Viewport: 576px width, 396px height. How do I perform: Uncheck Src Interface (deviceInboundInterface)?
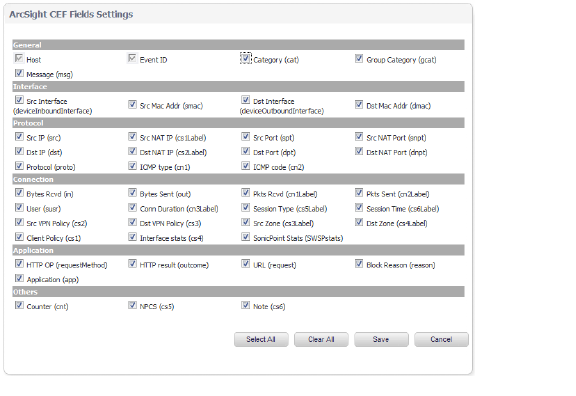coord(19,100)
